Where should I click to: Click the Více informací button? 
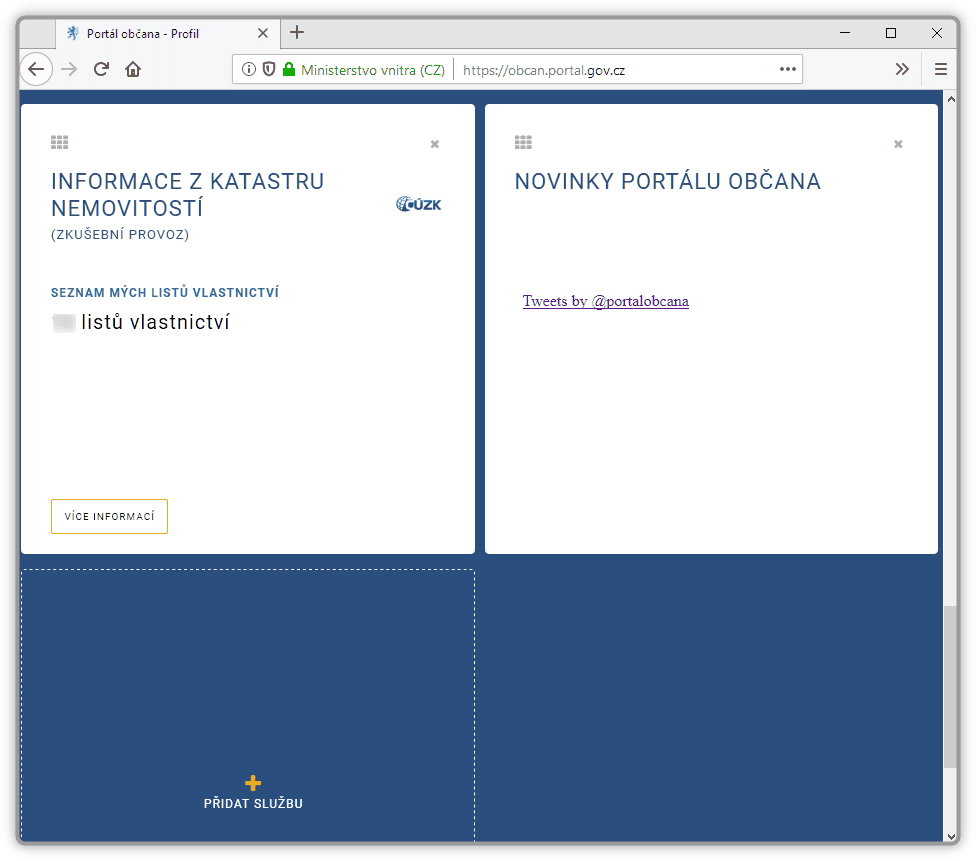click(x=109, y=517)
